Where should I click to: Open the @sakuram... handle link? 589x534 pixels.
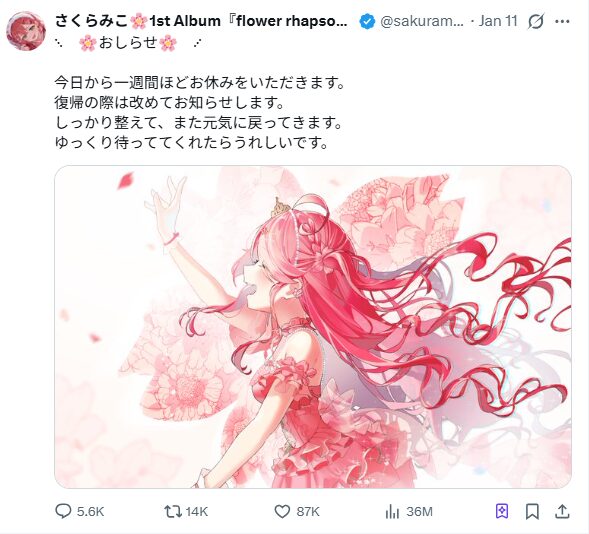[x=422, y=21]
